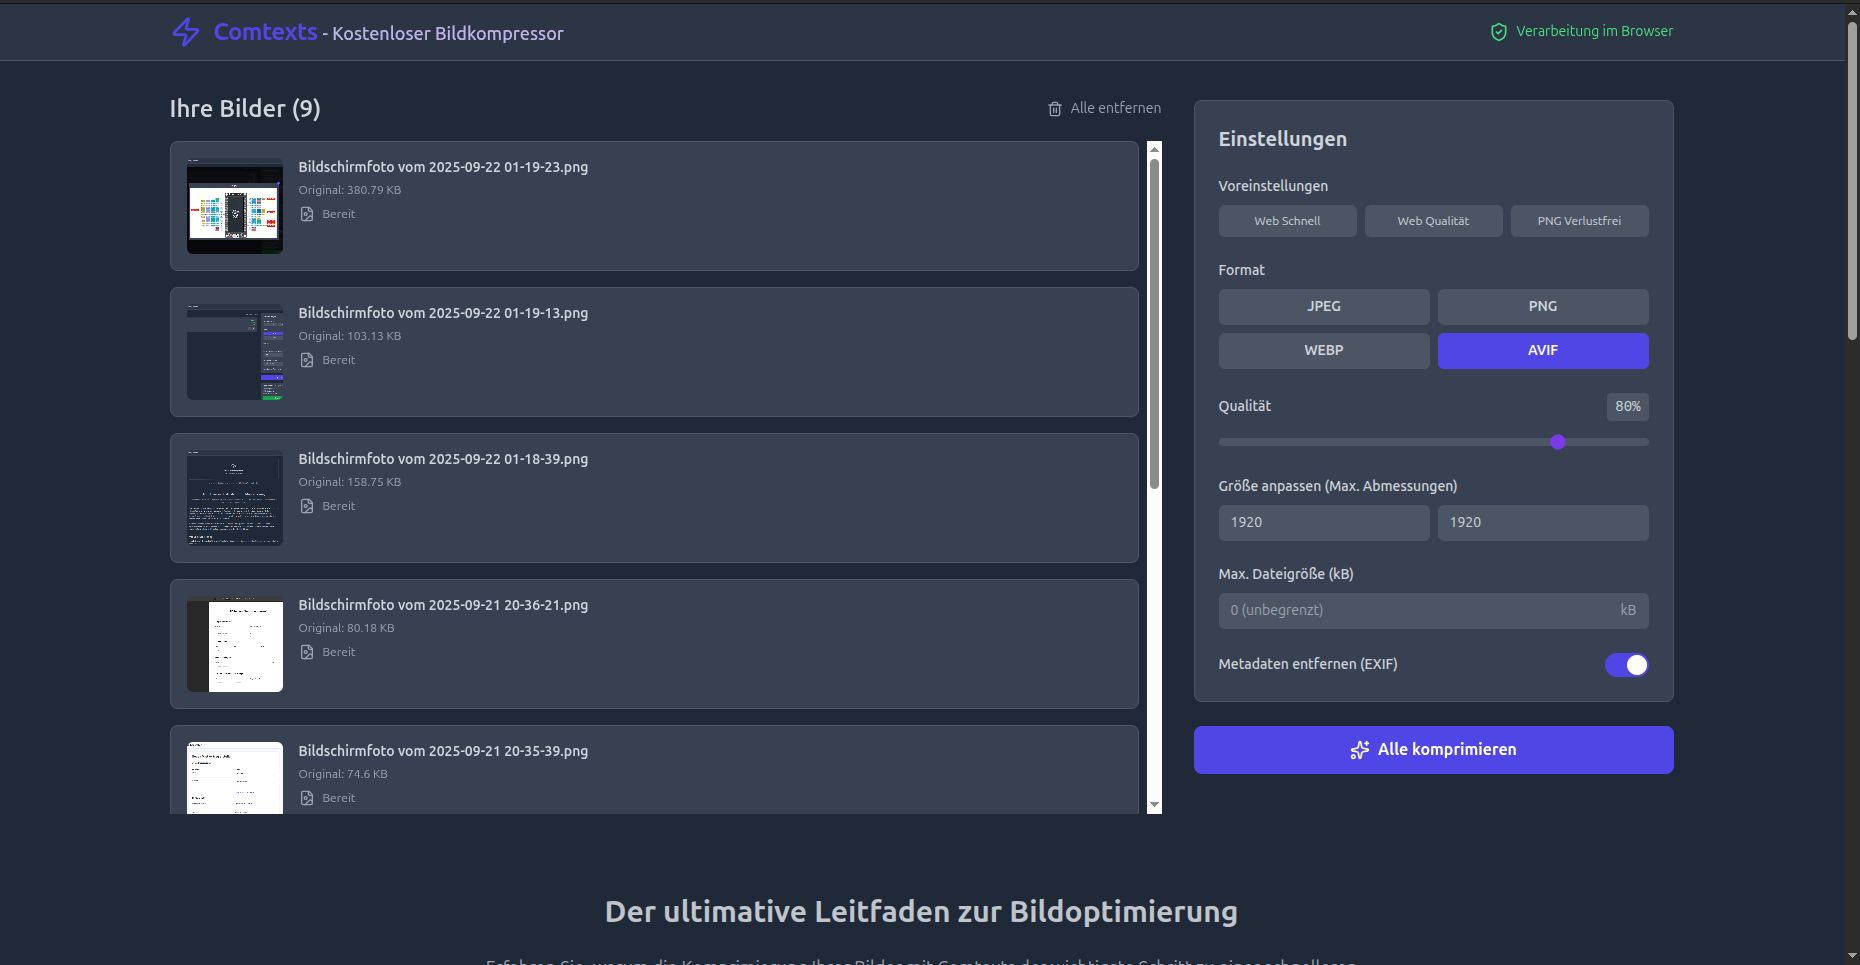Select WEBP as output format
Image resolution: width=1860 pixels, height=965 pixels.
click(1323, 351)
